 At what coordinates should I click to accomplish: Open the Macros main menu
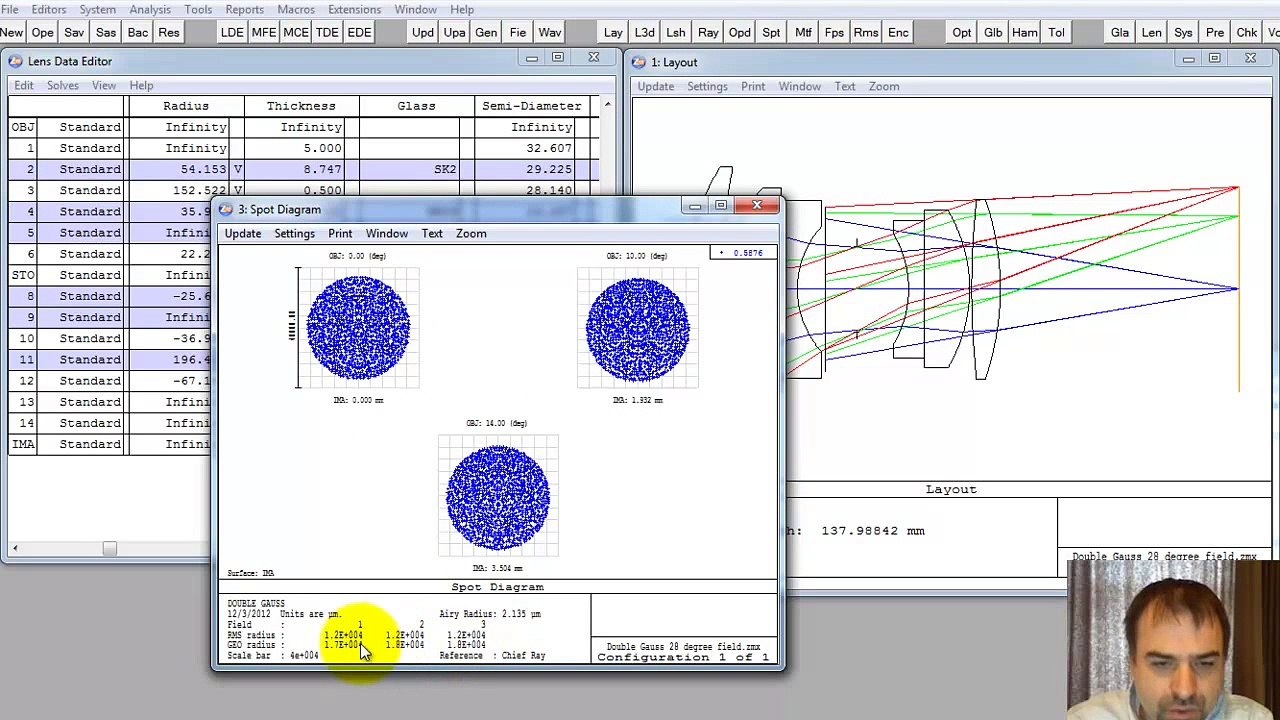point(296,9)
